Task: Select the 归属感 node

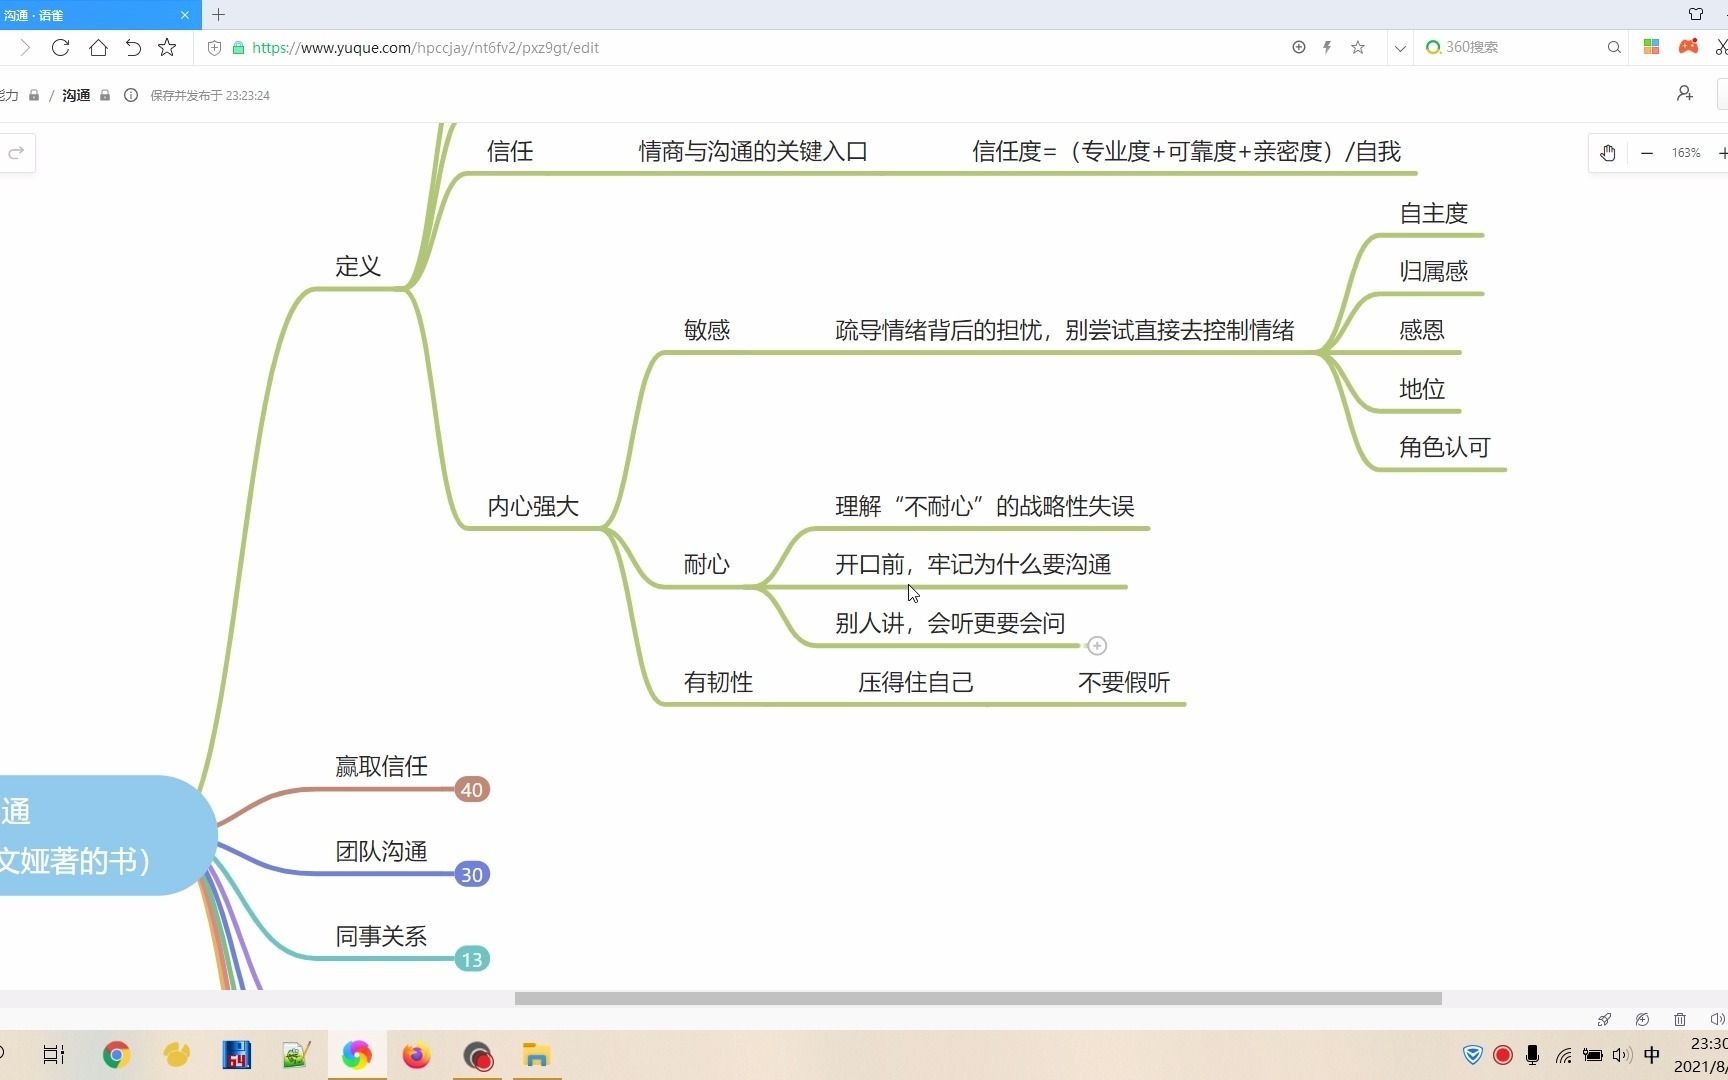Action: 1433,271
